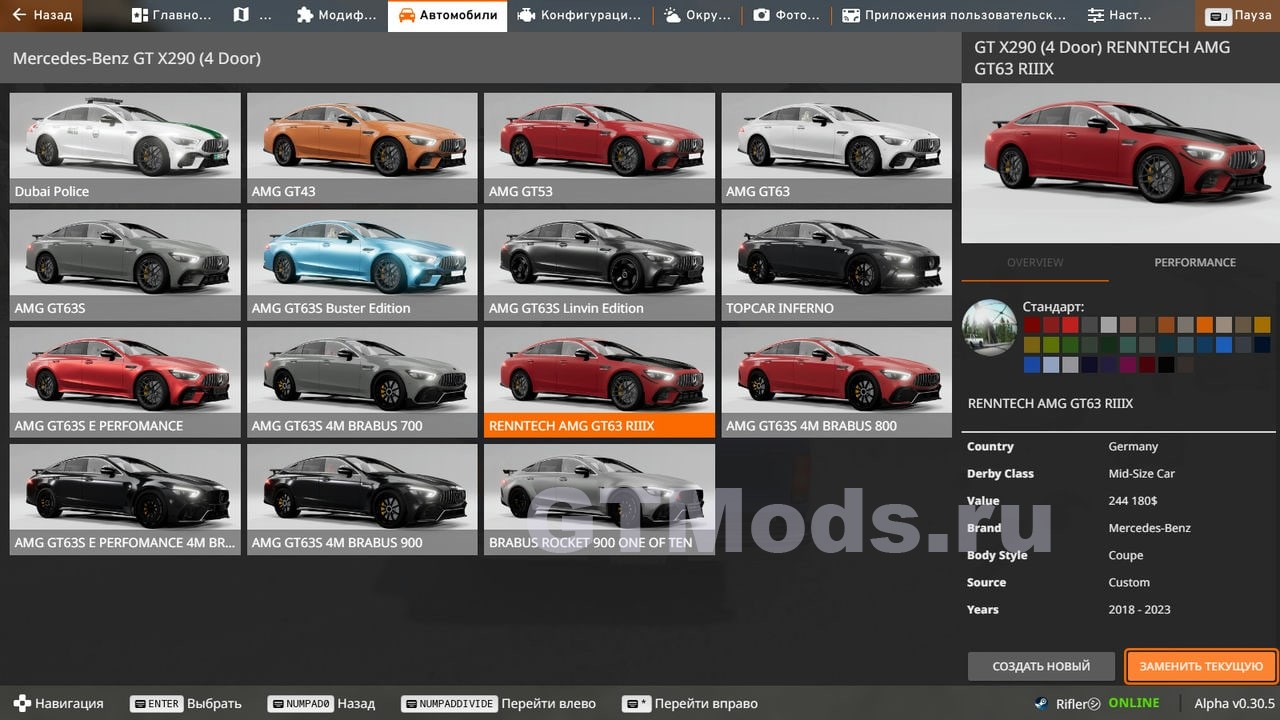Click the ЗАМЕНИТЬ ТЕКУЩУЮ button
Image resolution: width=1280 pixels, height=720 pixels.
coord(1201,666)
